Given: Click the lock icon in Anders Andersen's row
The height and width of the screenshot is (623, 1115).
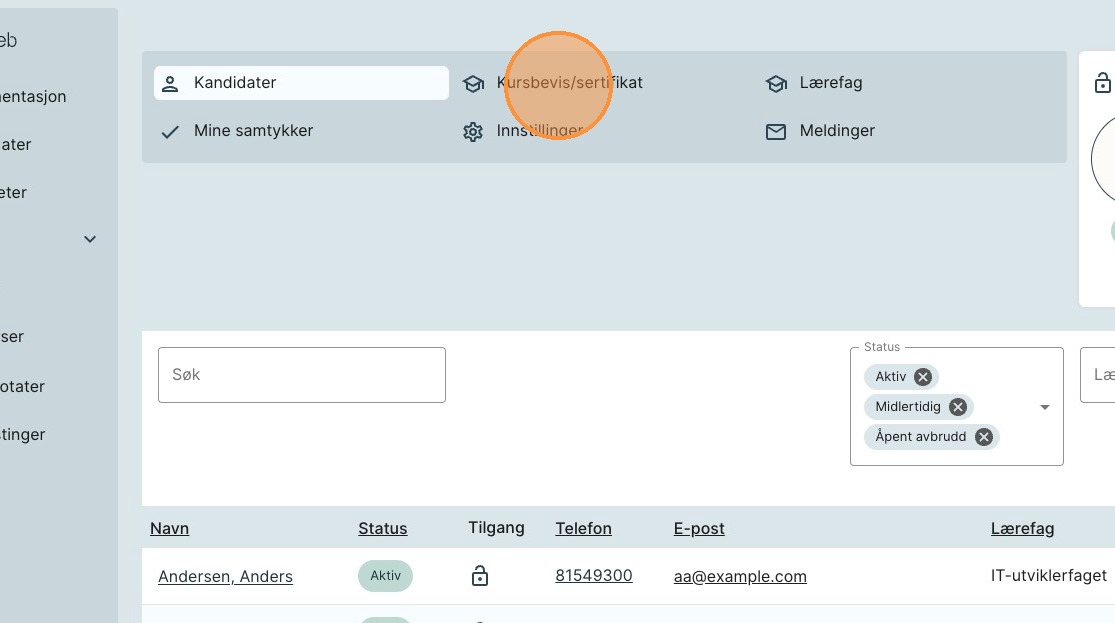Looking at the screenshot, I should pyautogui.click(x=480, y=576).
